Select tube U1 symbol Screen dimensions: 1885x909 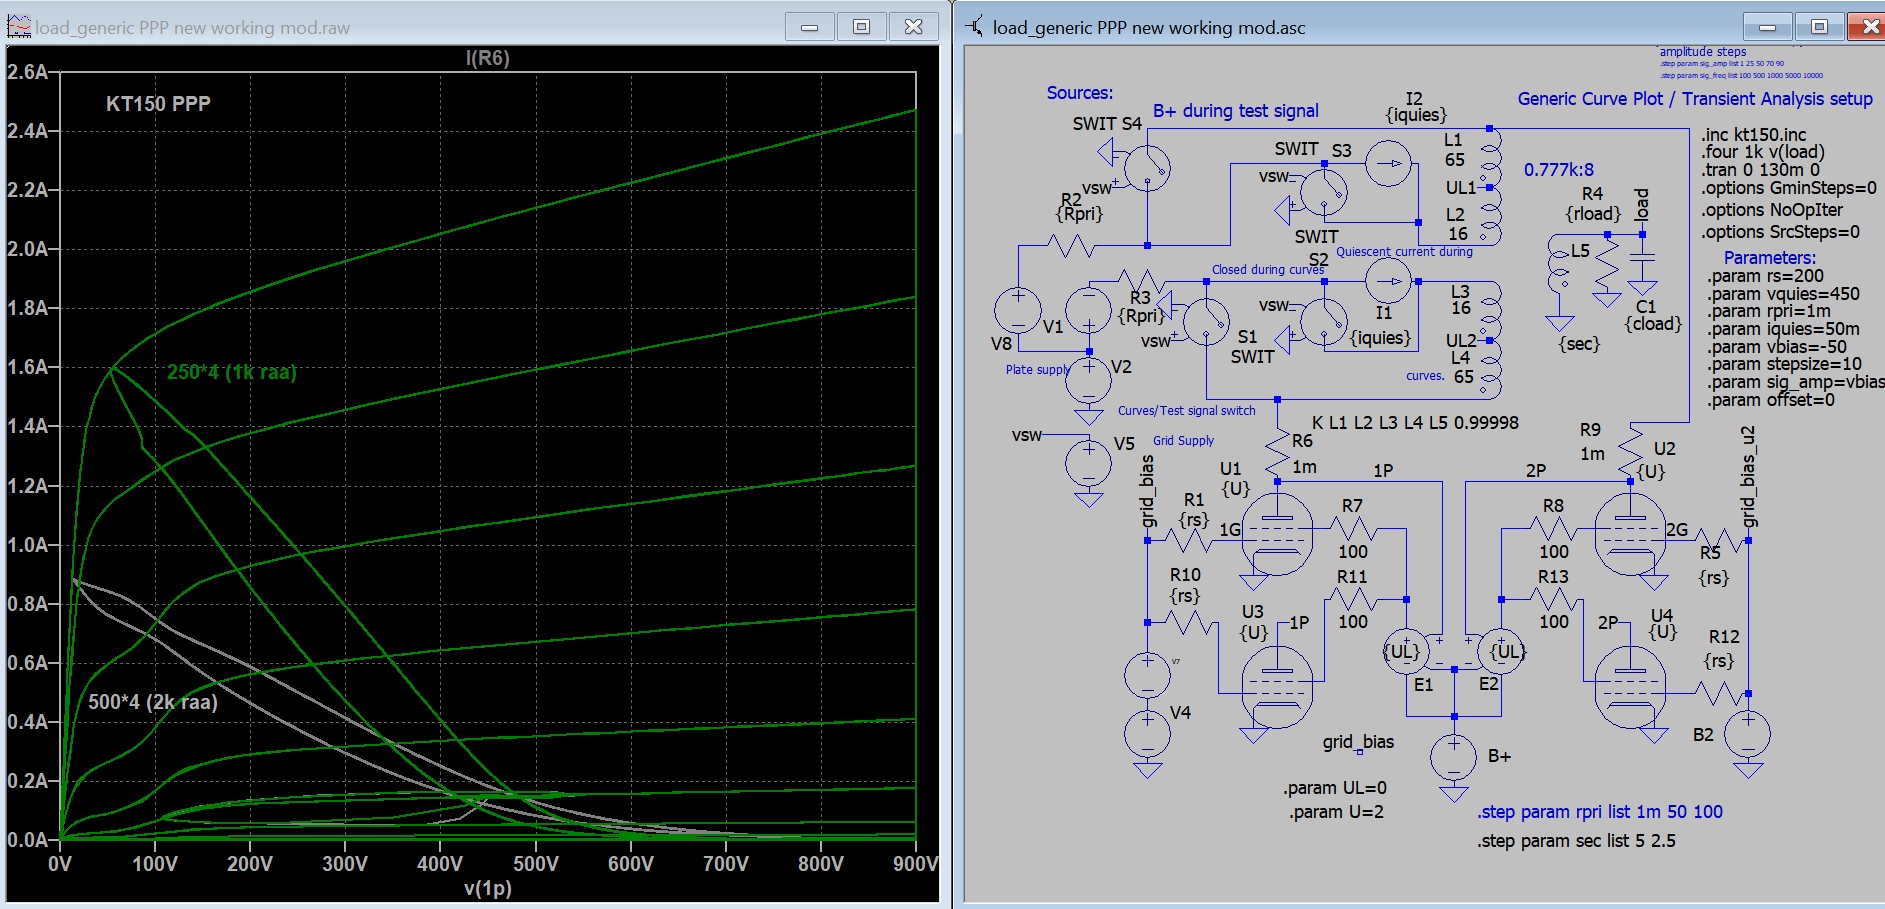pos(1277,535)
